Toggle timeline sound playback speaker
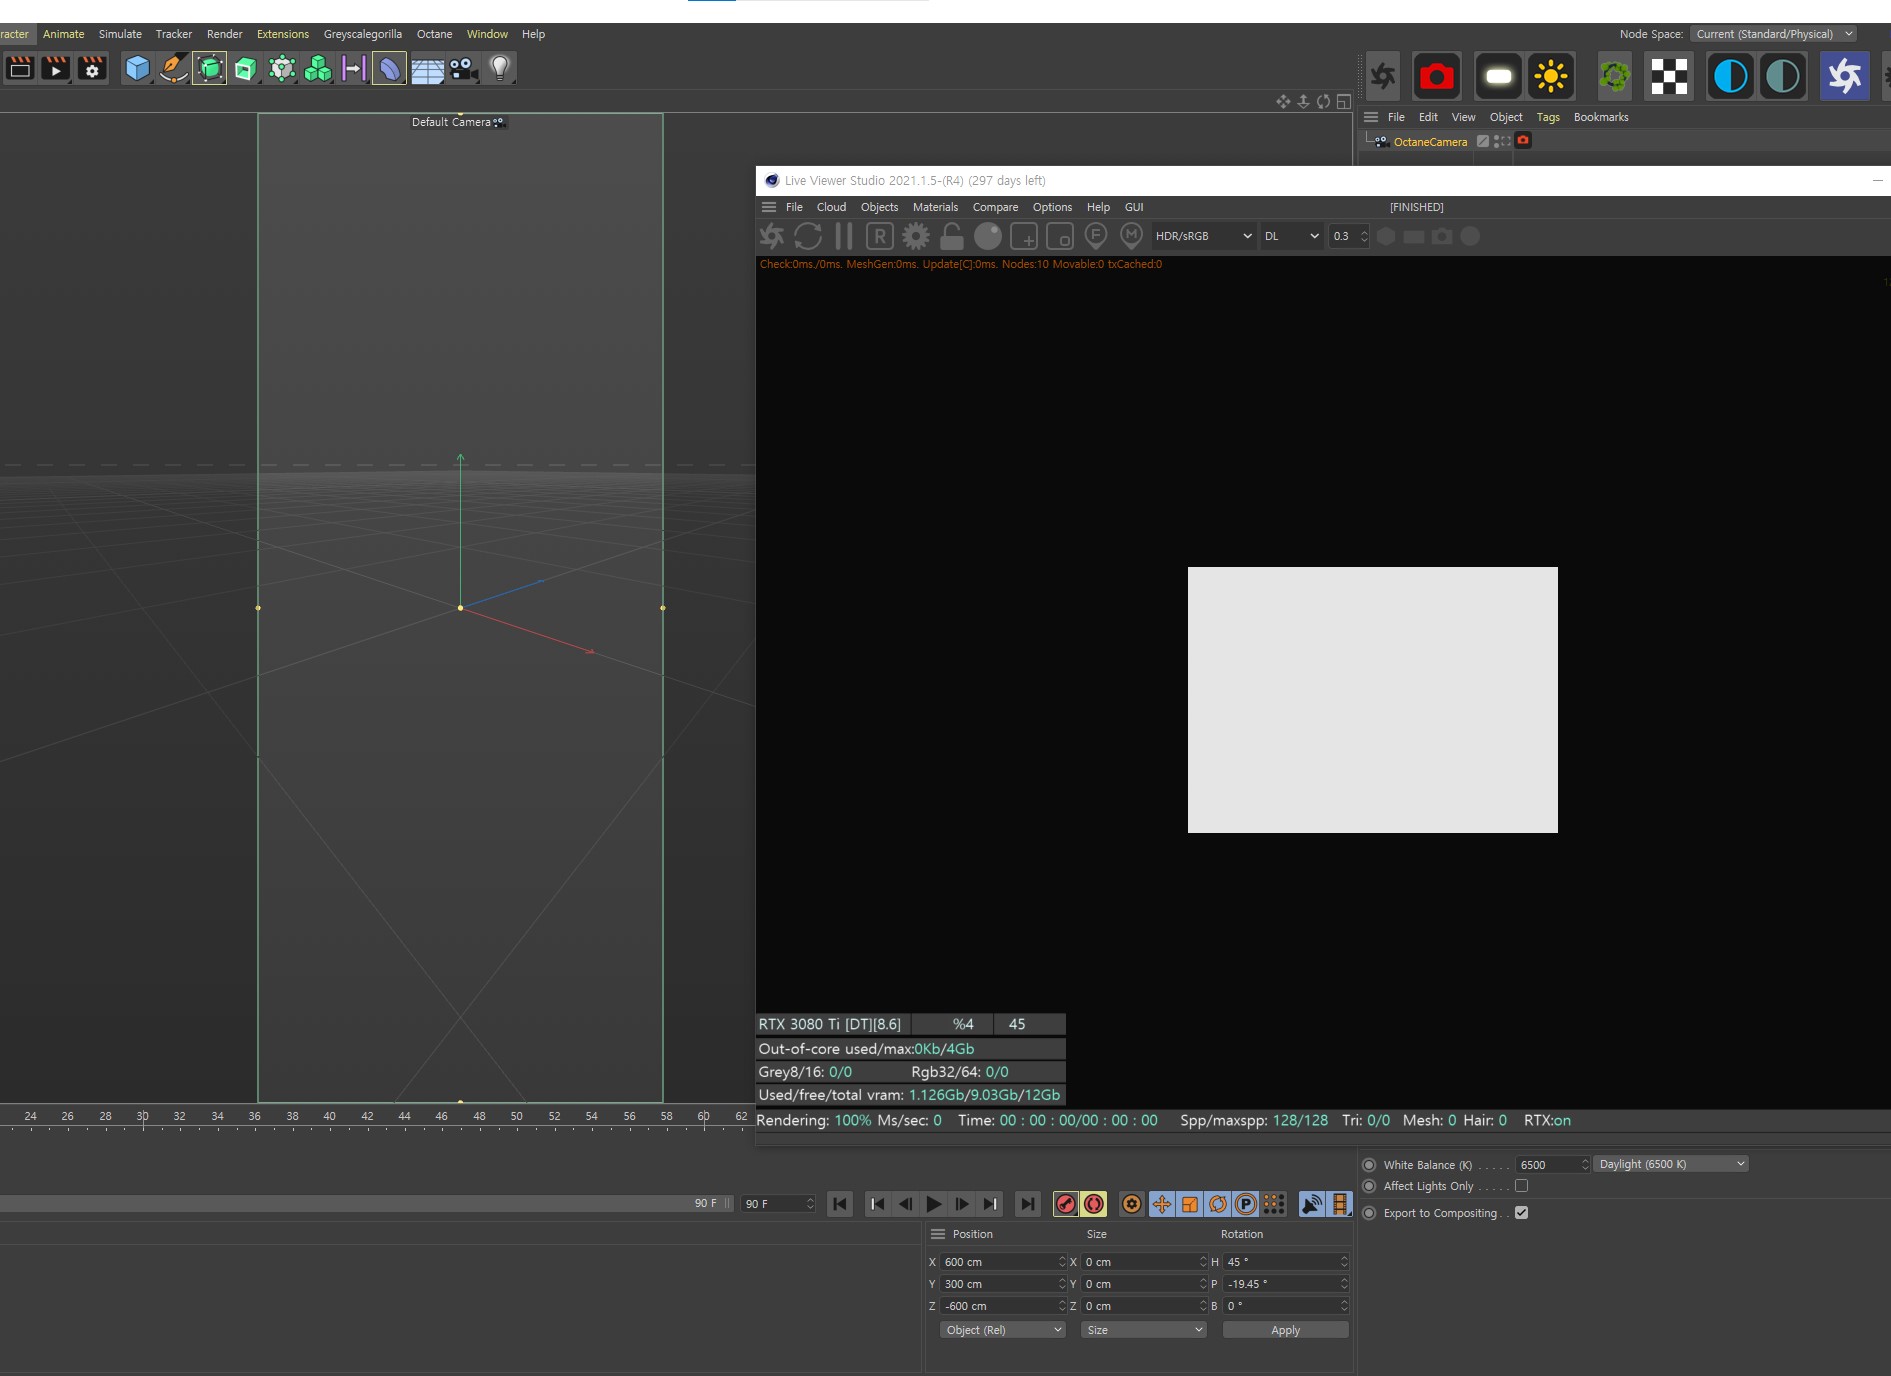This screenshot has height=1376, width=1891. (1312, 1204)
